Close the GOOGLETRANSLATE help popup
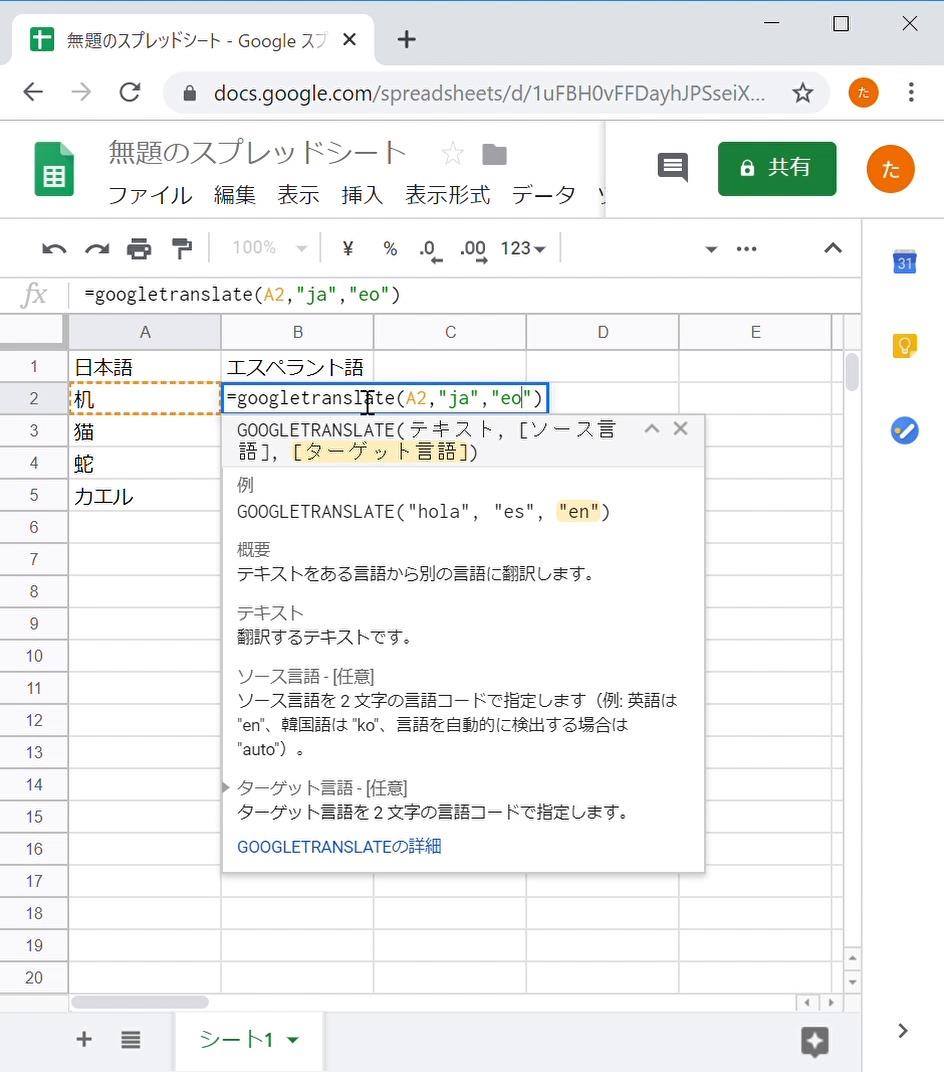The width and height of the screenshot is (944, 1072). pyautogui.click(x=680, y=429)
